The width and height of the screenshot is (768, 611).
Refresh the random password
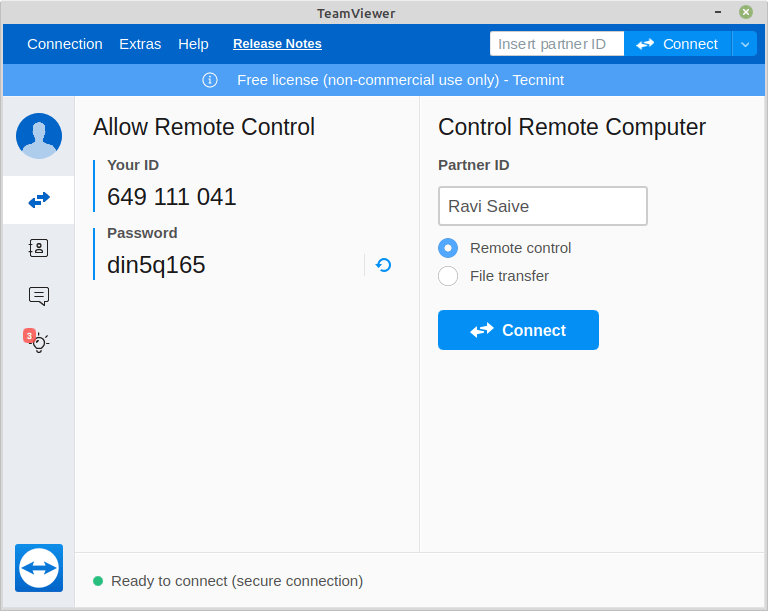tap(383, 265)
